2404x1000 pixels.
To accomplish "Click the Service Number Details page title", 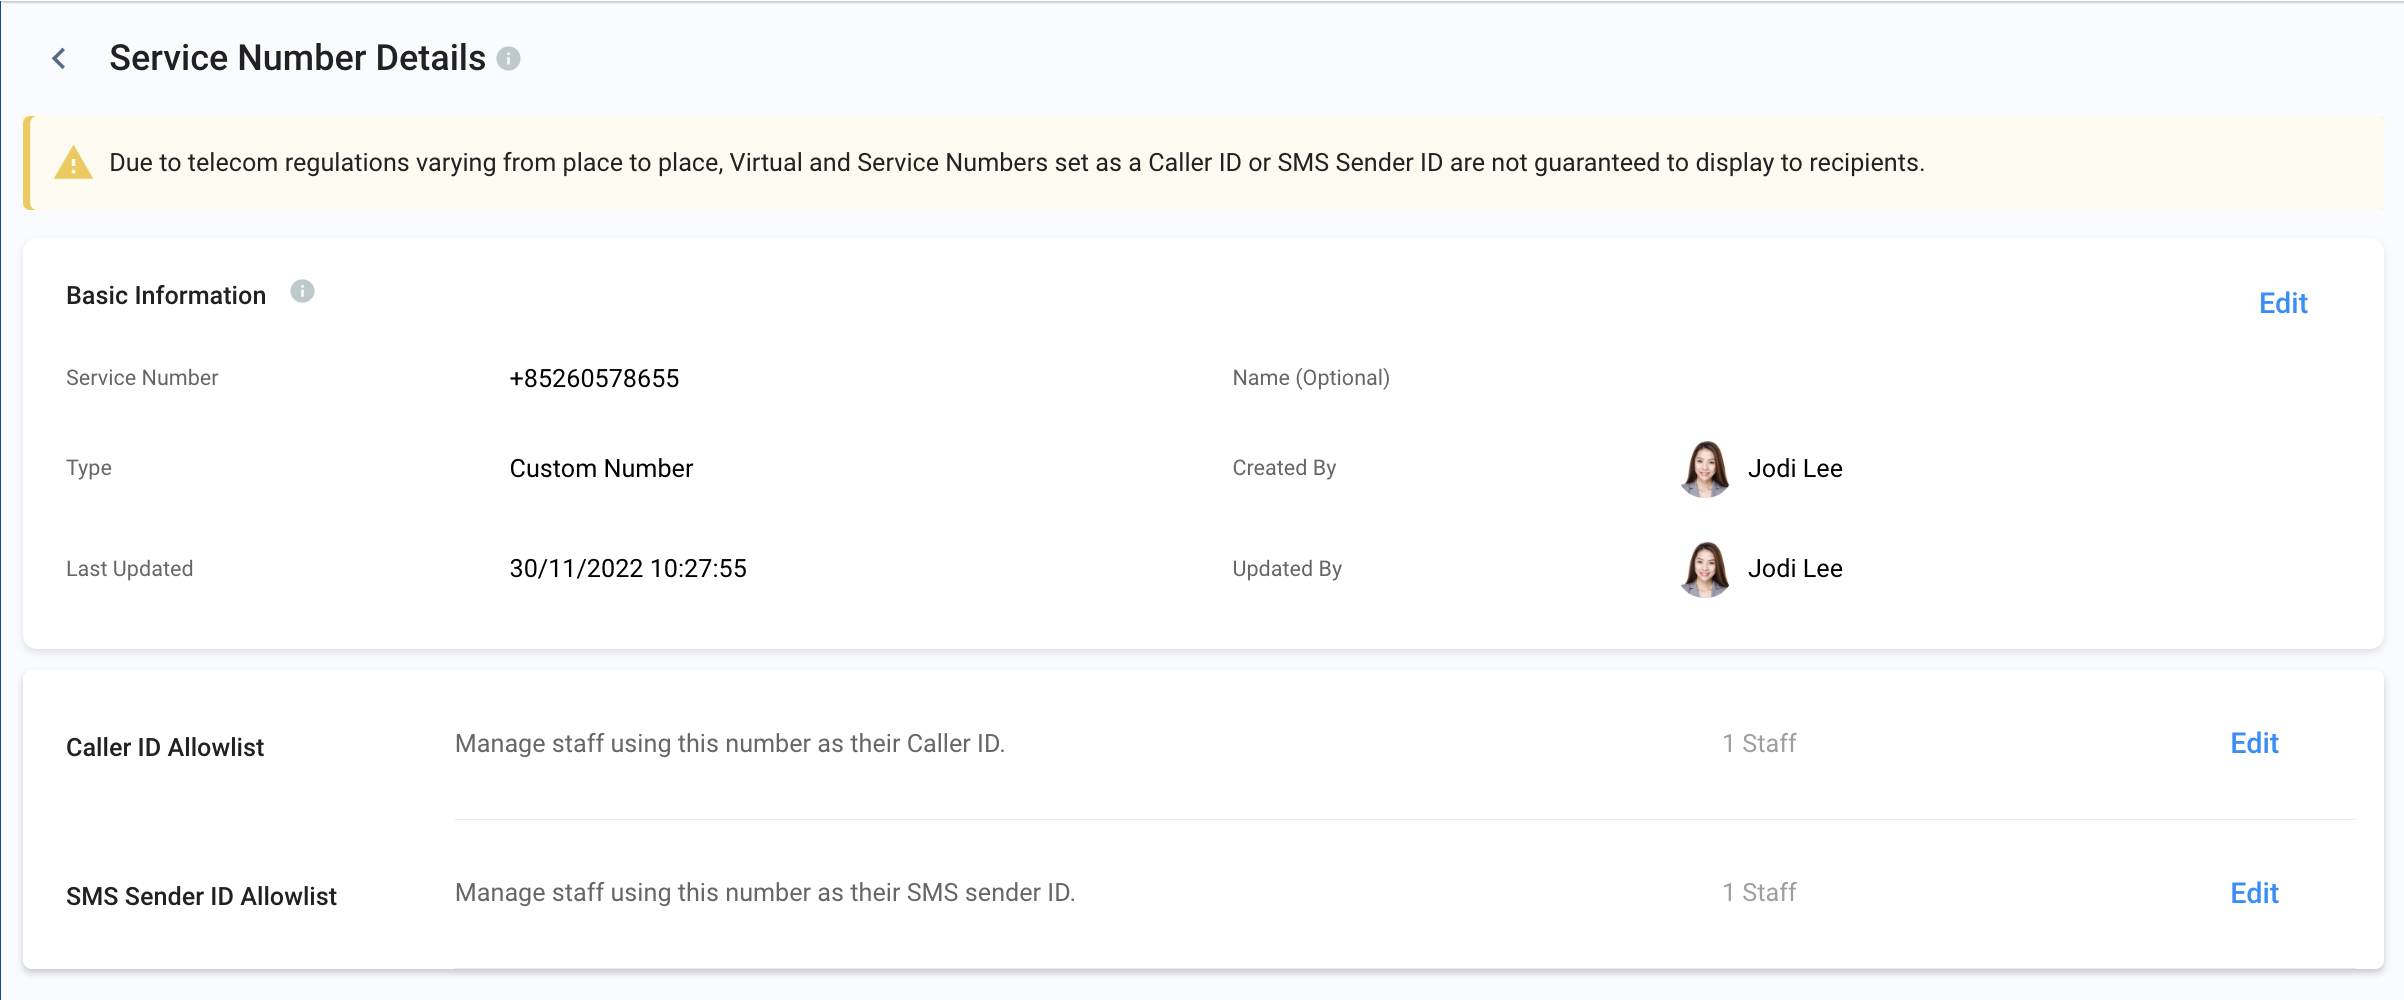I will pos(297,58).
